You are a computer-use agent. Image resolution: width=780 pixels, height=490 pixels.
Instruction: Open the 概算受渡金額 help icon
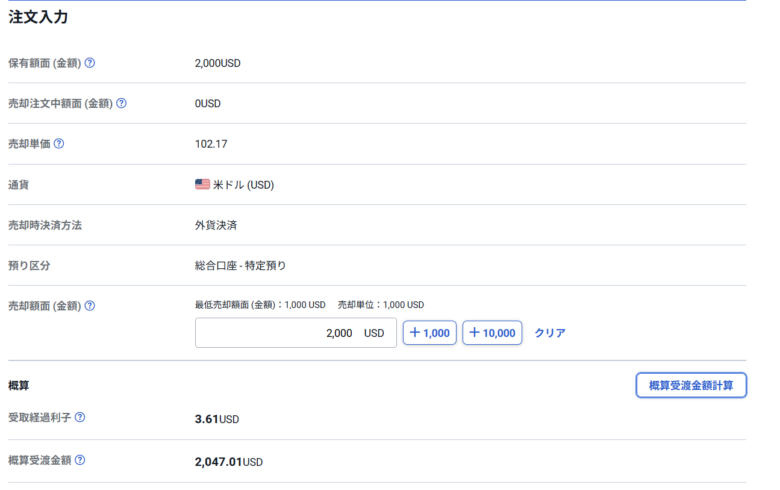pos(80,461)
